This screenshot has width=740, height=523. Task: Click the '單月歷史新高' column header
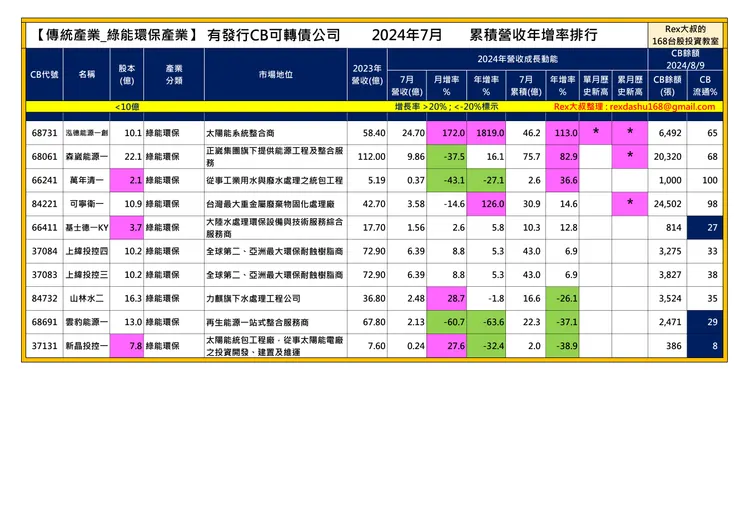(595, 85)
